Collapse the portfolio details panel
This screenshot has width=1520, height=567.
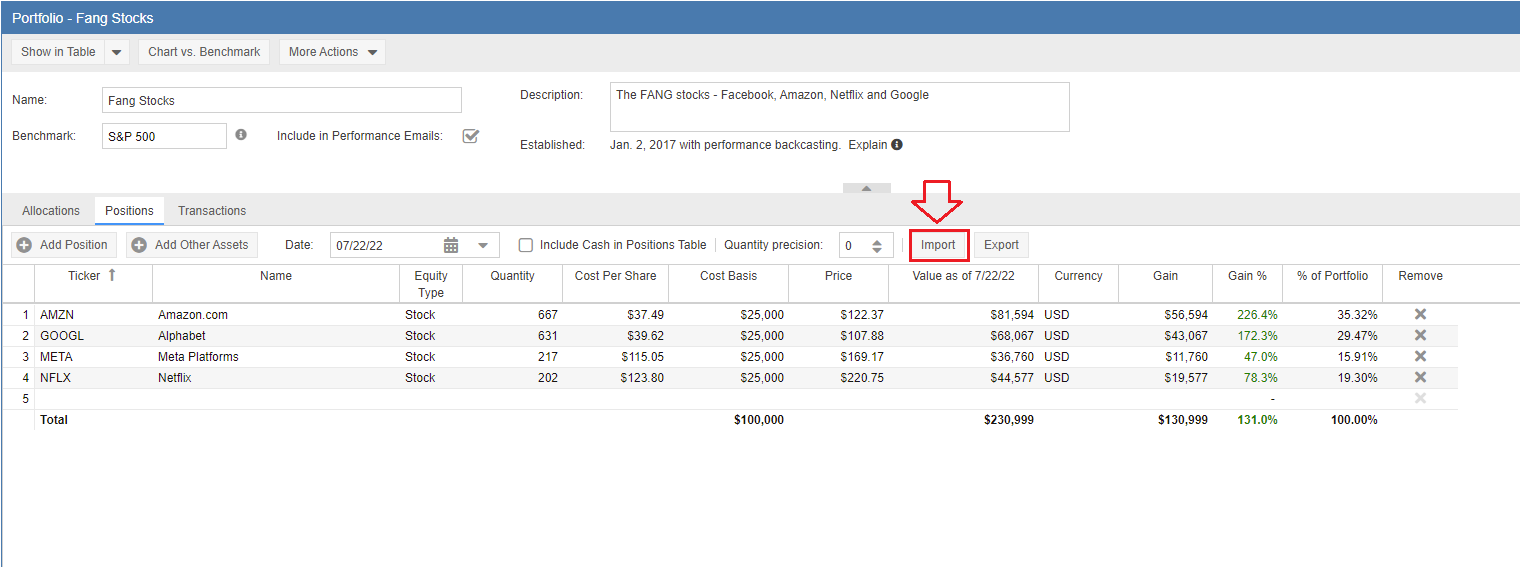(x=867, y=188)
